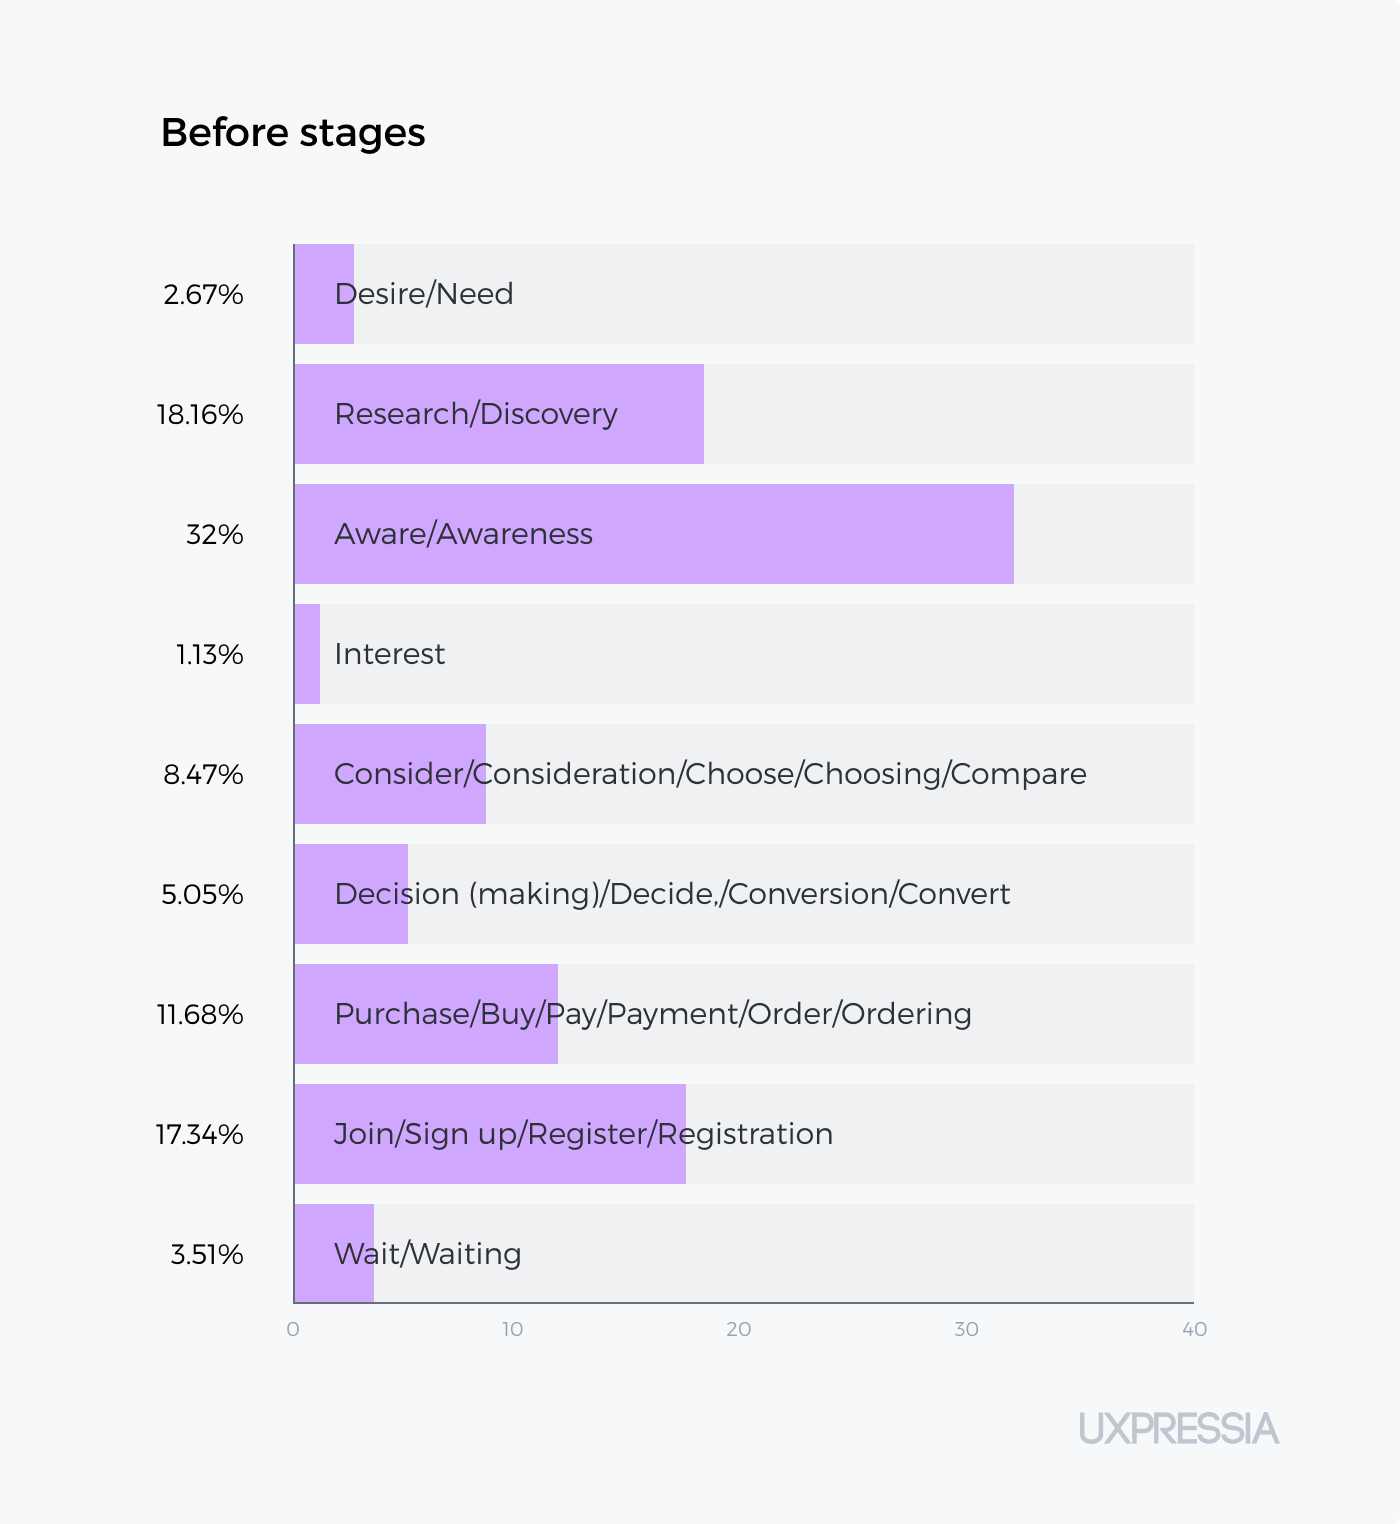Click the Consider/Consideration/Choose bar
Viewport: 1400px width, 1524px height.
point(390,774)
